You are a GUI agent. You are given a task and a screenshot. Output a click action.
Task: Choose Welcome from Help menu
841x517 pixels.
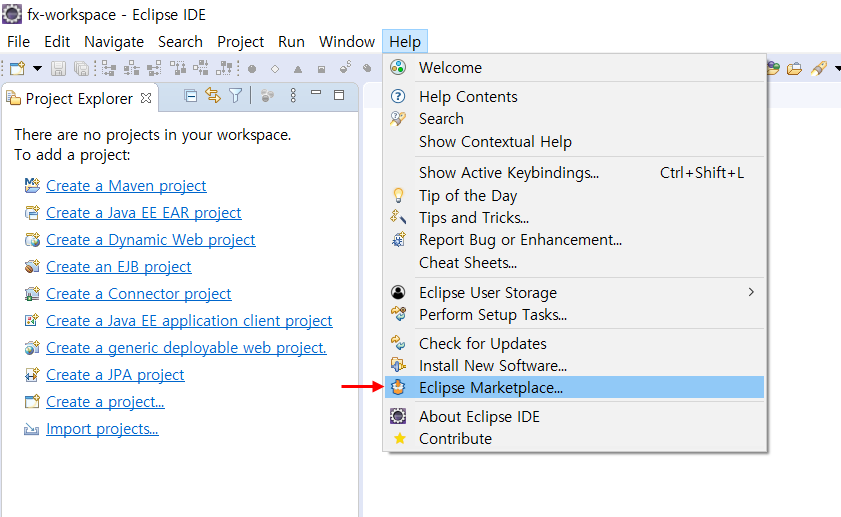click(x=574, y=68)
